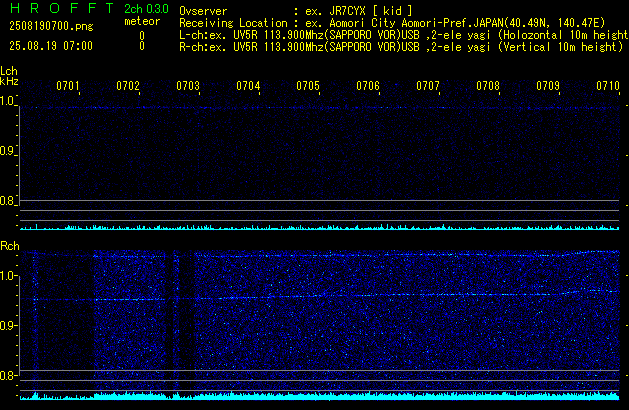Click the 0 beside the 07:00 timestamp
The width and height of the screenshot is (629, 410).
[142, 46]
